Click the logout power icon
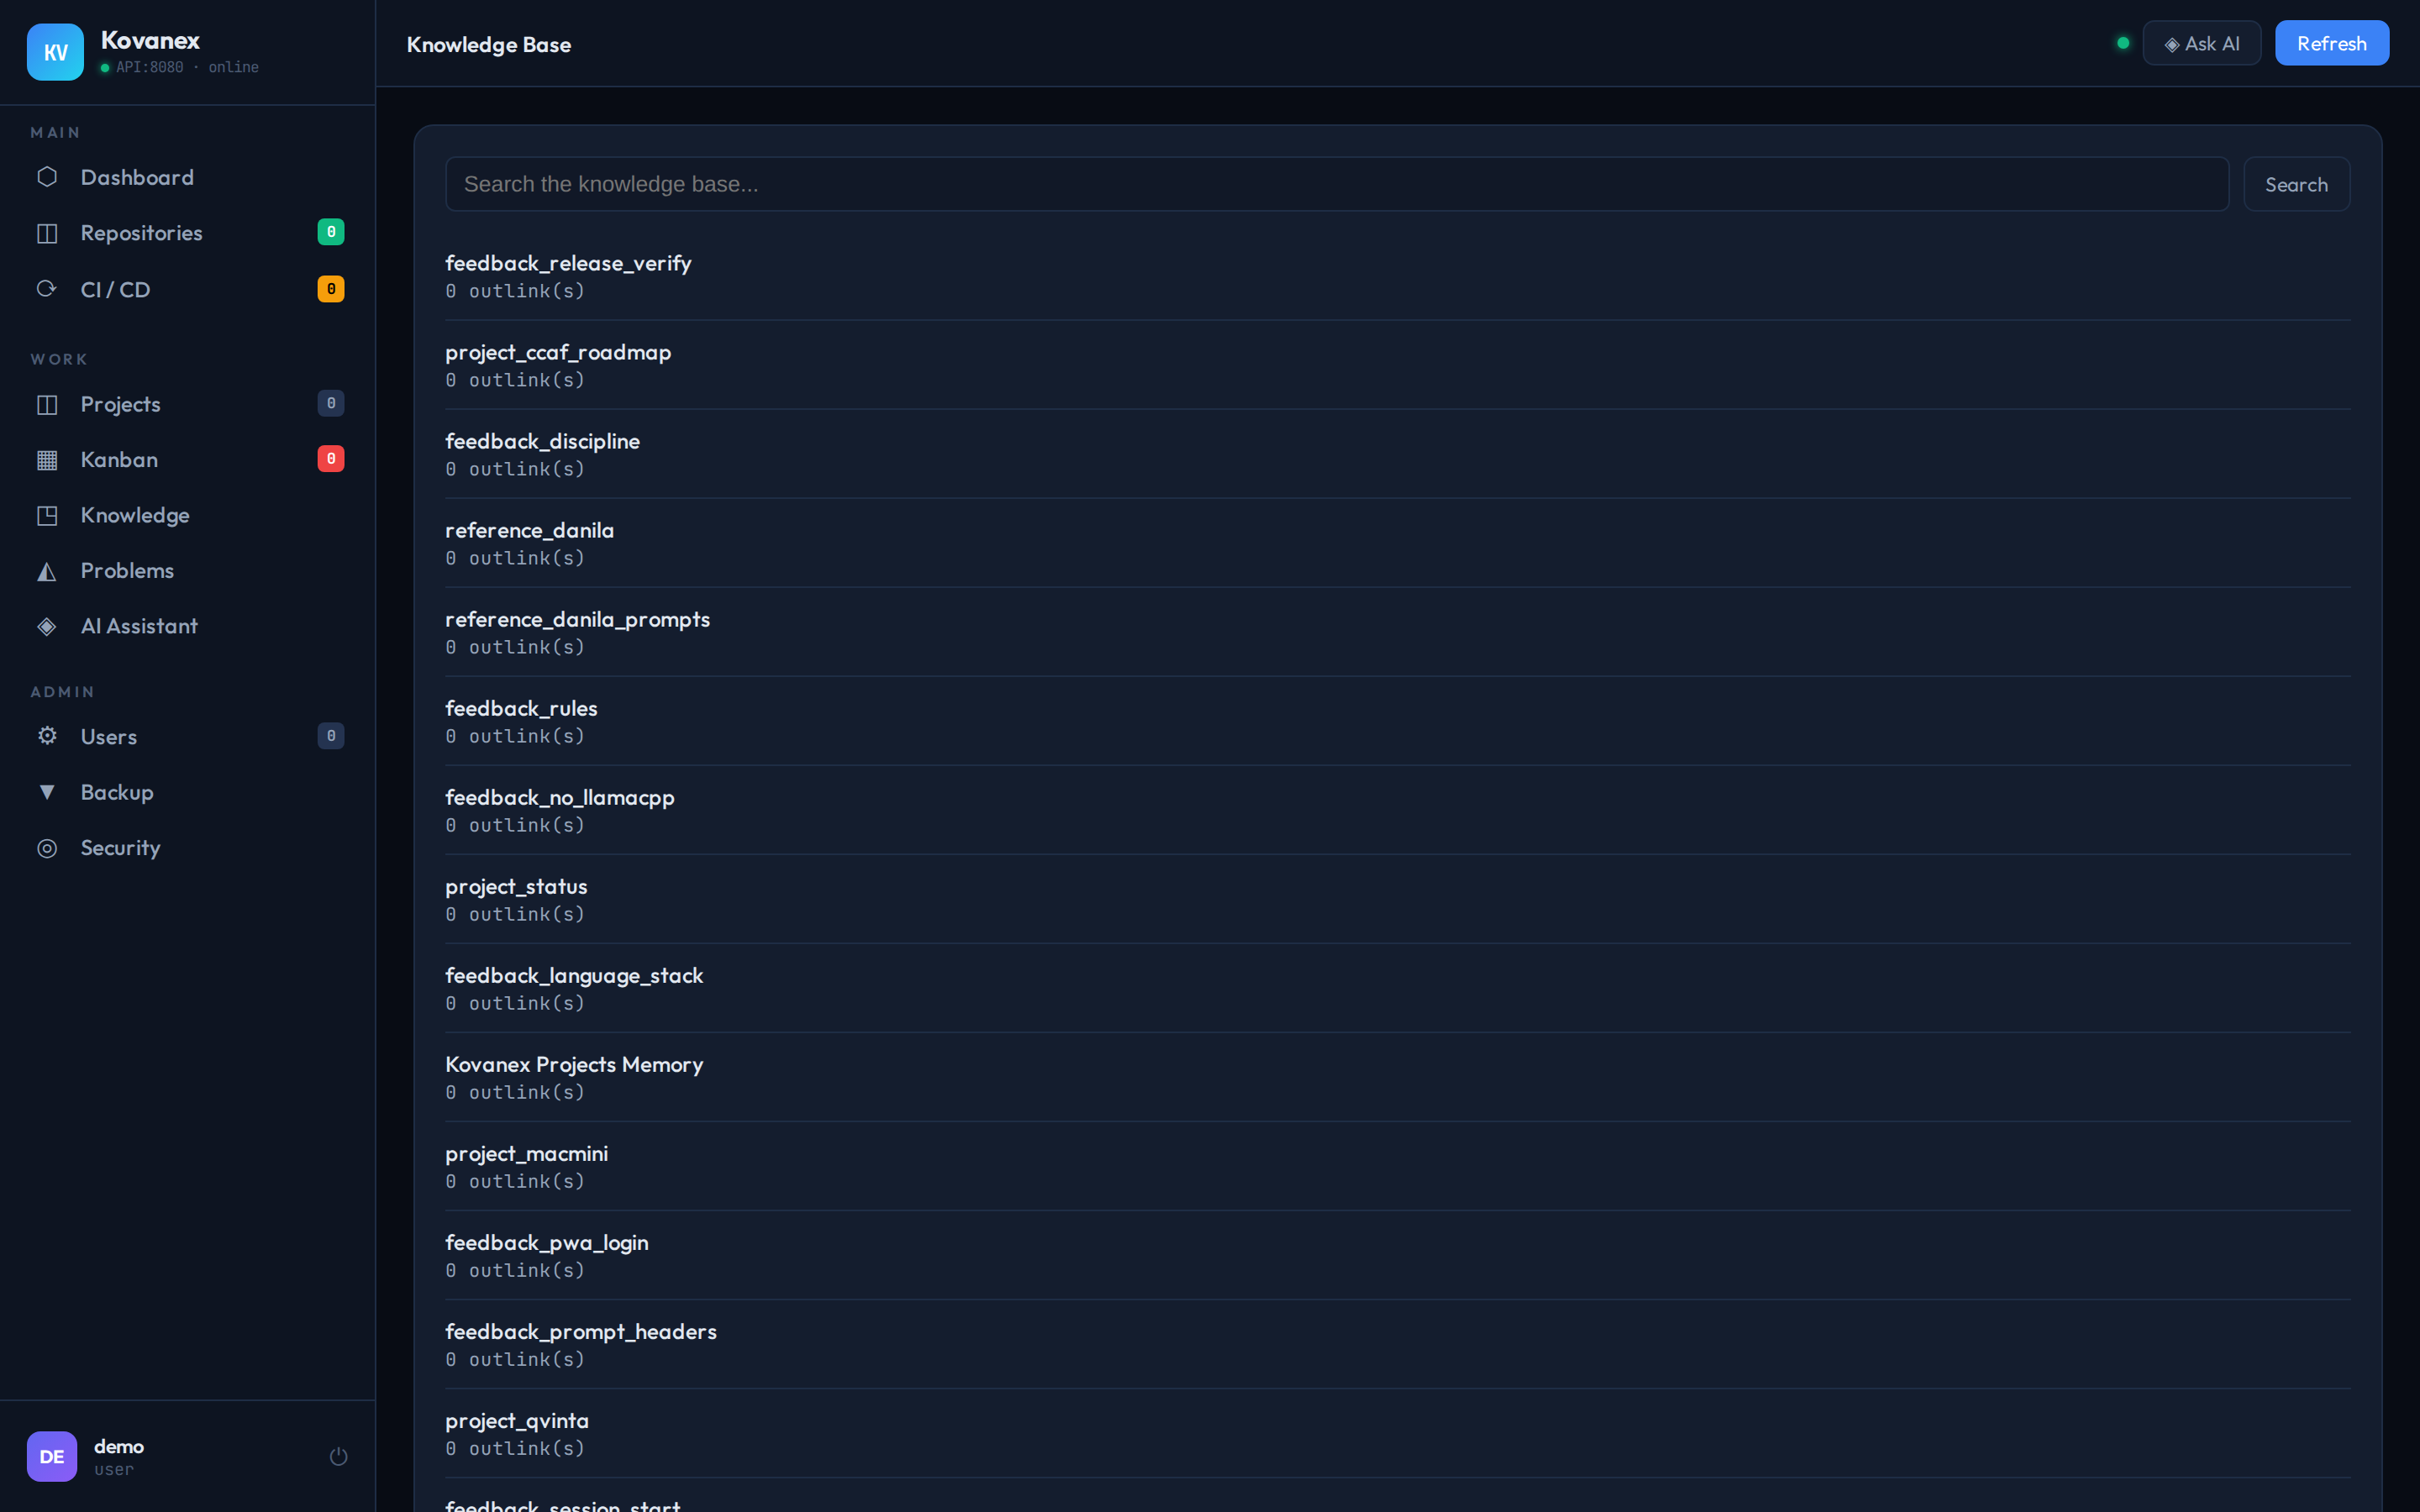Screen dimensions: 2420x1512 point(339,1456)
